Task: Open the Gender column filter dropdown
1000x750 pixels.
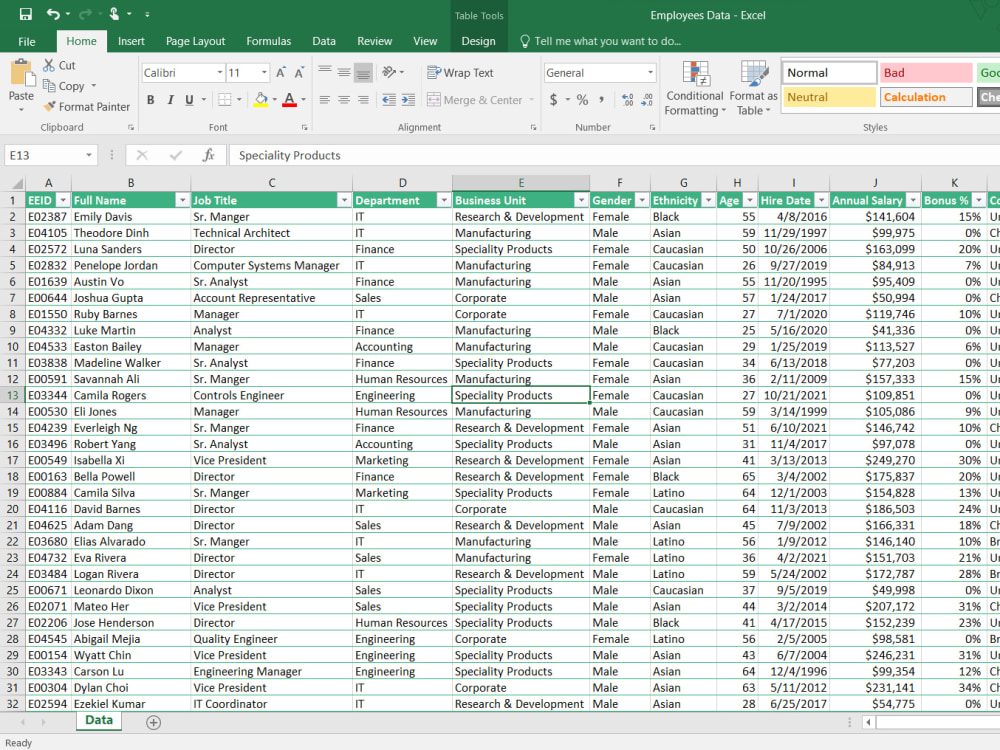Action: (x=642, y=200)
